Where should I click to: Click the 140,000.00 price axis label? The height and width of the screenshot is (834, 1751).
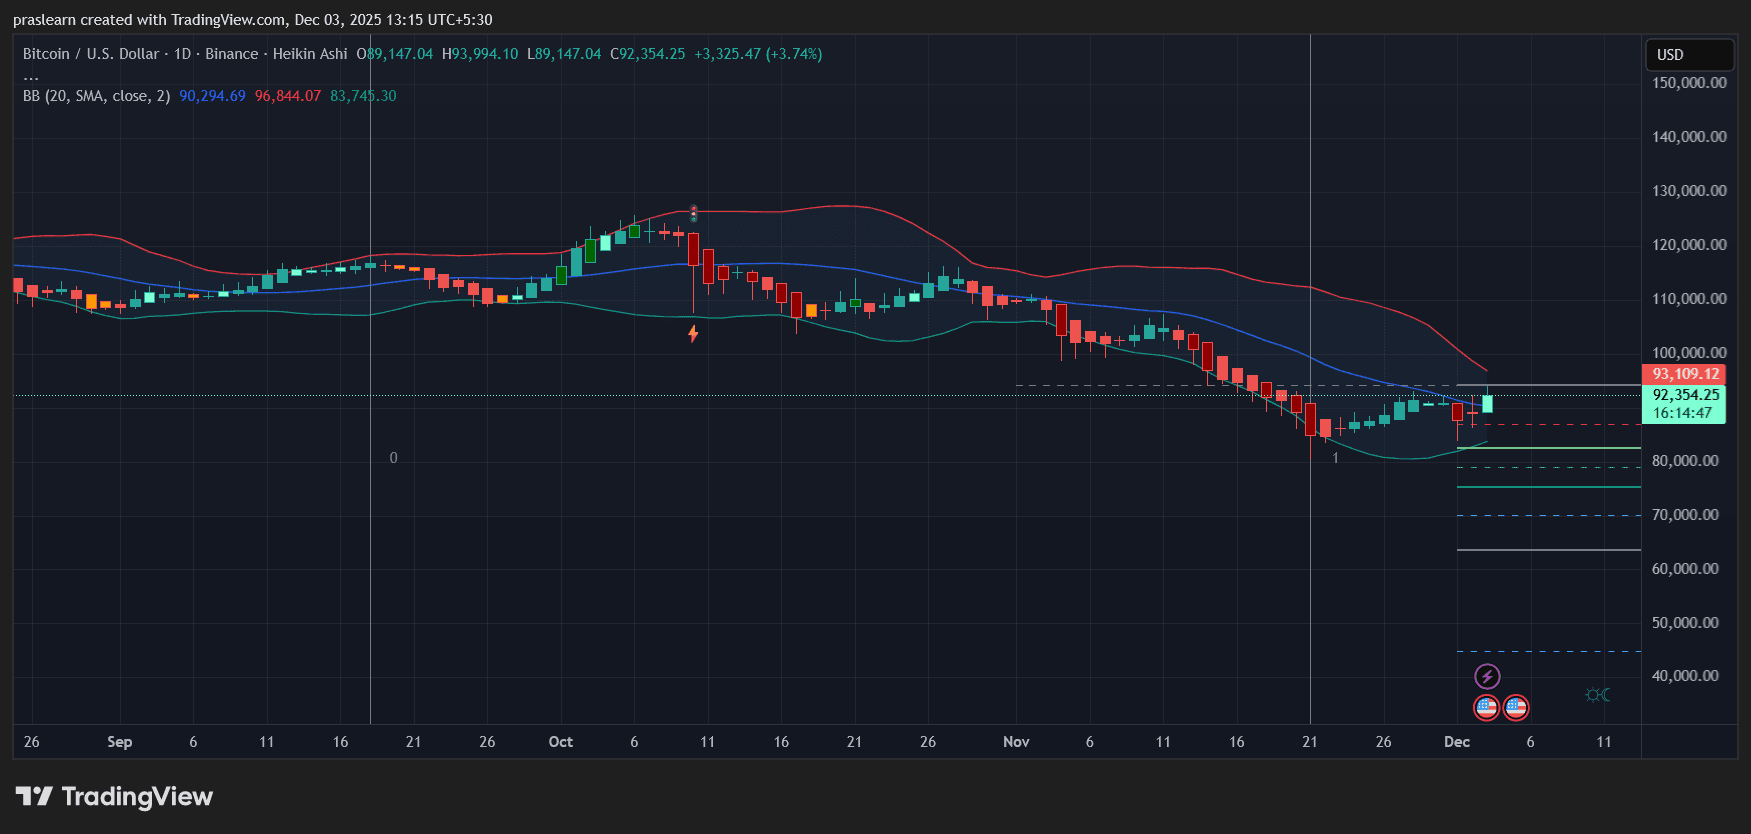pos(1689,137)
